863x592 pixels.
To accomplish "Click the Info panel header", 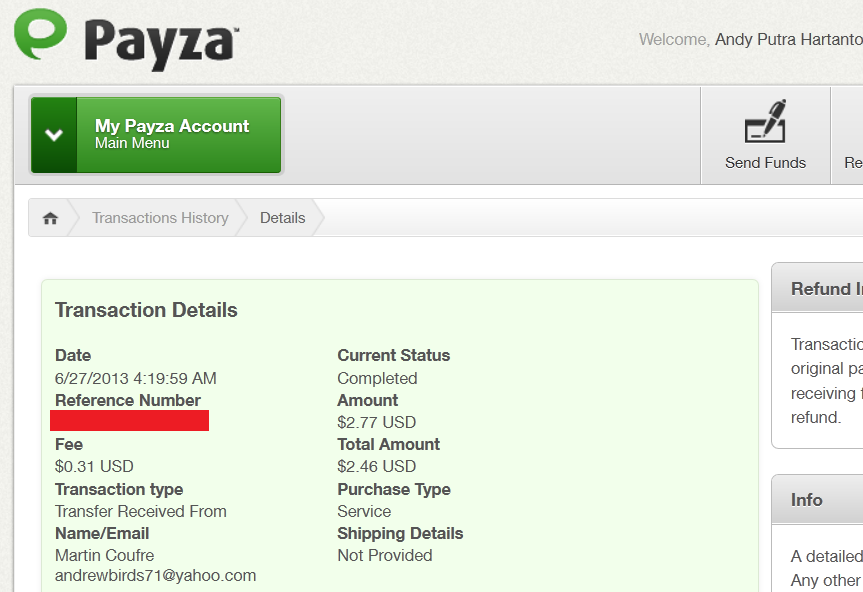I will point(818,500).
